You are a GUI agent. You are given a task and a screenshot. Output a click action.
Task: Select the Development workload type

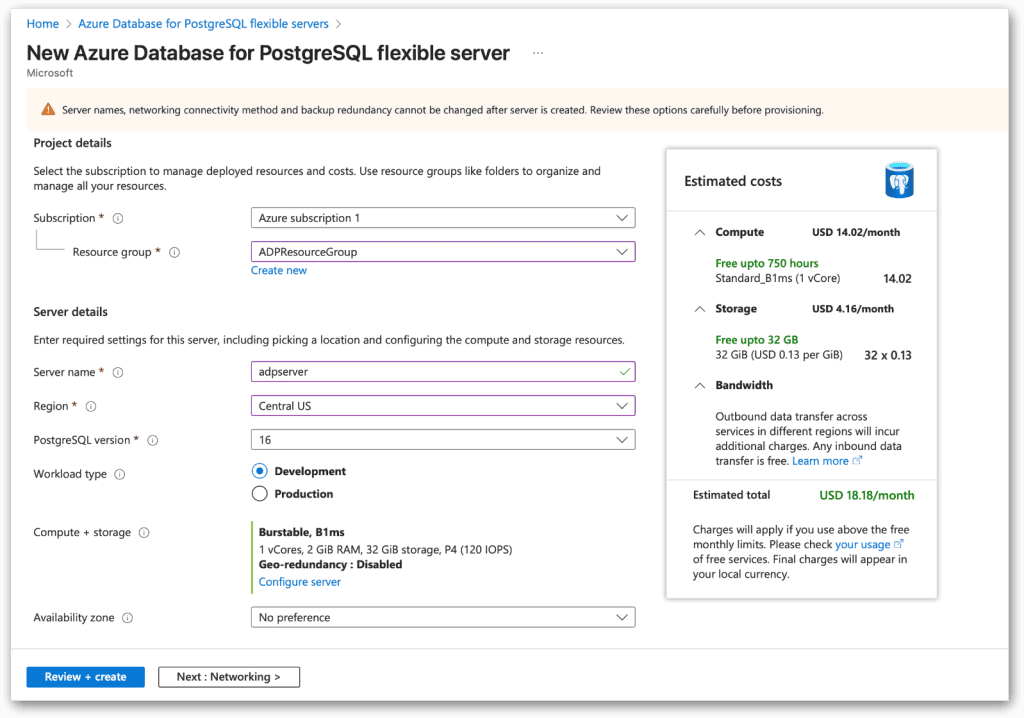pyautogui.click(x=259, y=471)
